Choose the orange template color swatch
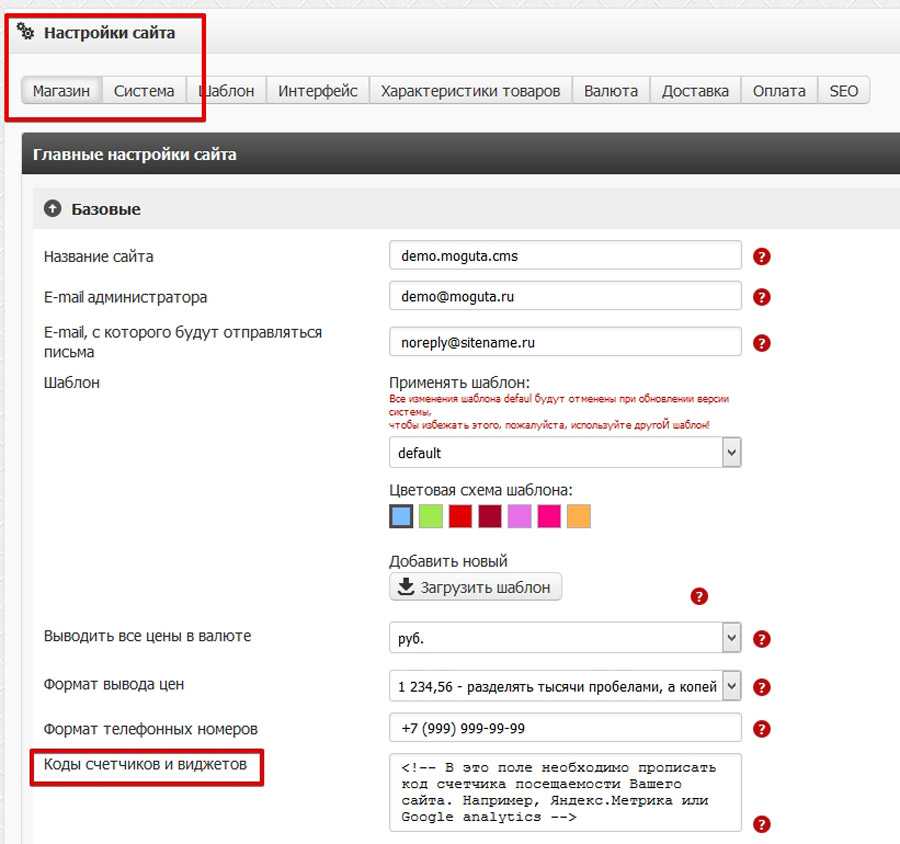Screen dimensions: 900x844 pos(578,516)
